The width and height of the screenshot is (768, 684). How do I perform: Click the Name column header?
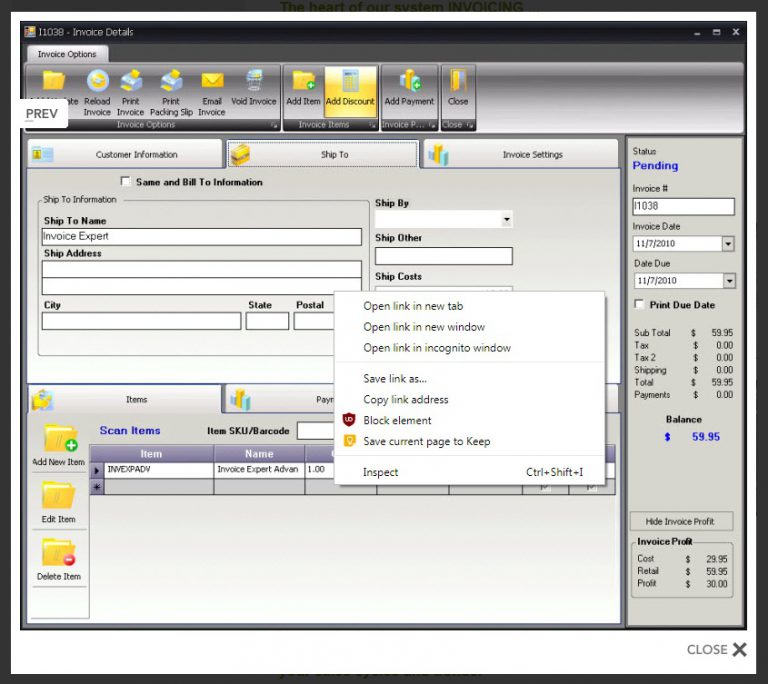point(259,454)
